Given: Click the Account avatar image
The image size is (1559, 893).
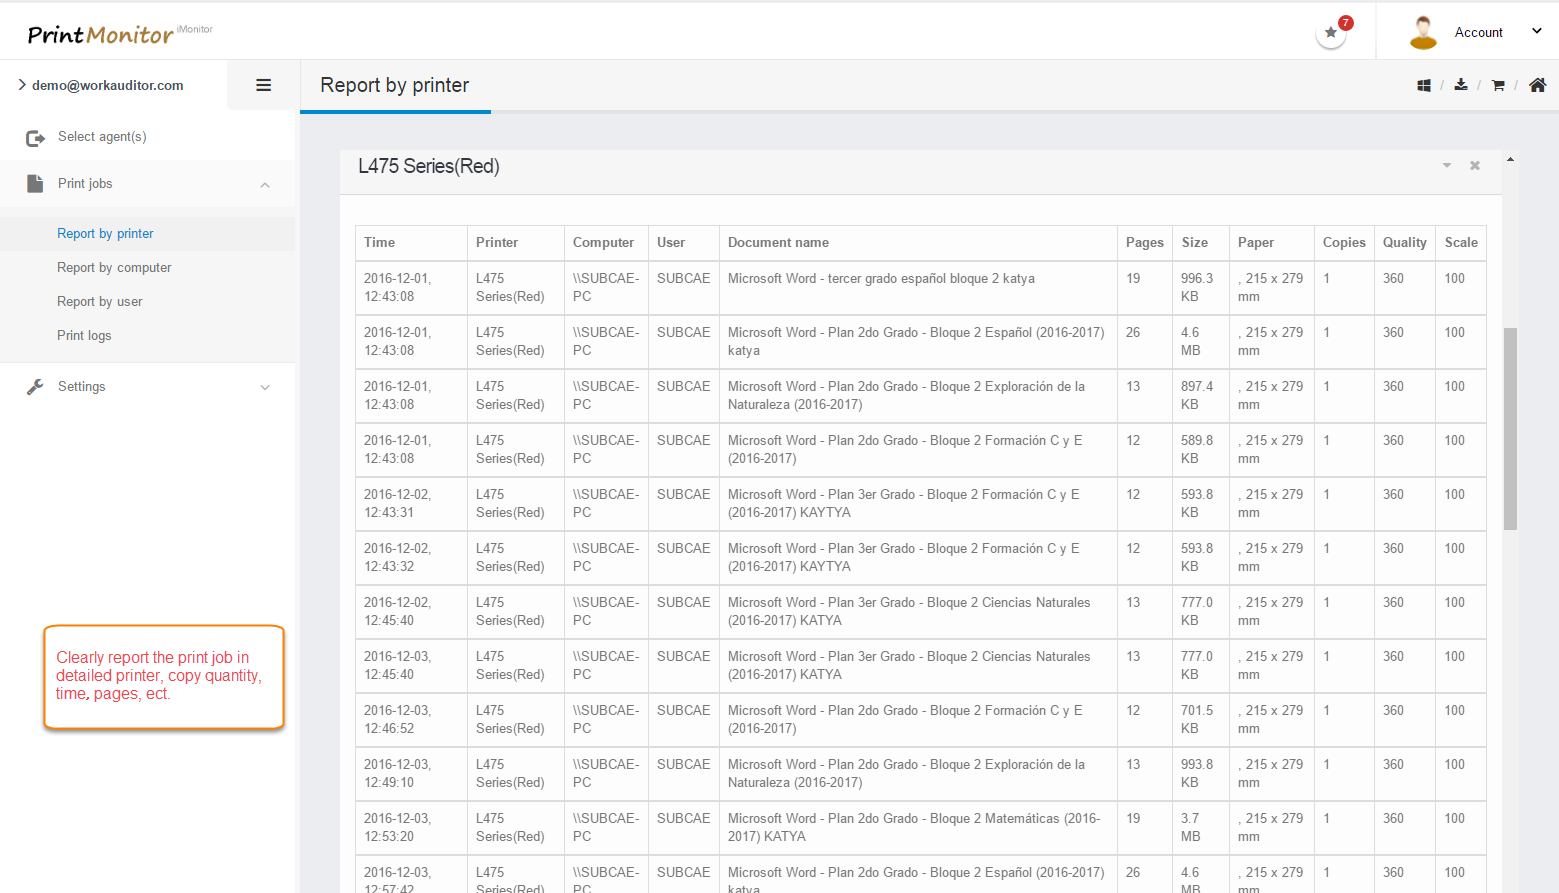Looking at the screenshot, I should click(x=1423, y=32).
